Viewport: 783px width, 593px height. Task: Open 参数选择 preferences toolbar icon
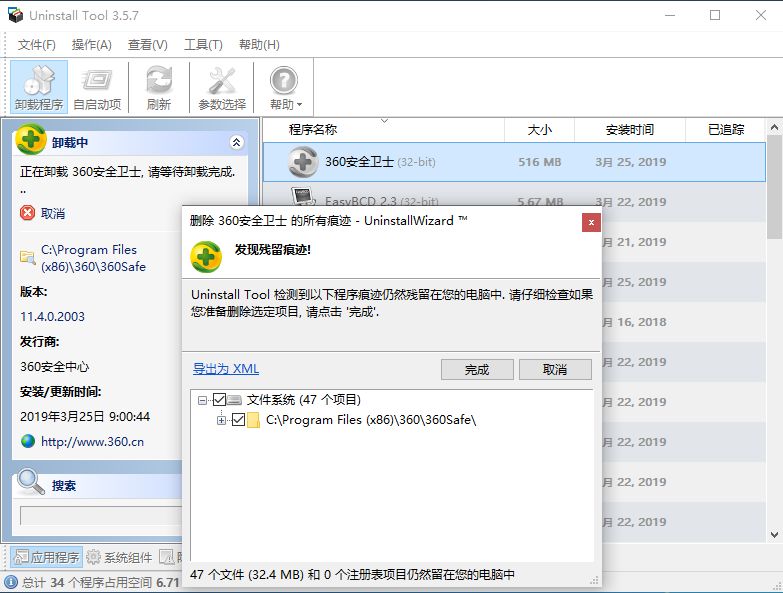(222, 87)
